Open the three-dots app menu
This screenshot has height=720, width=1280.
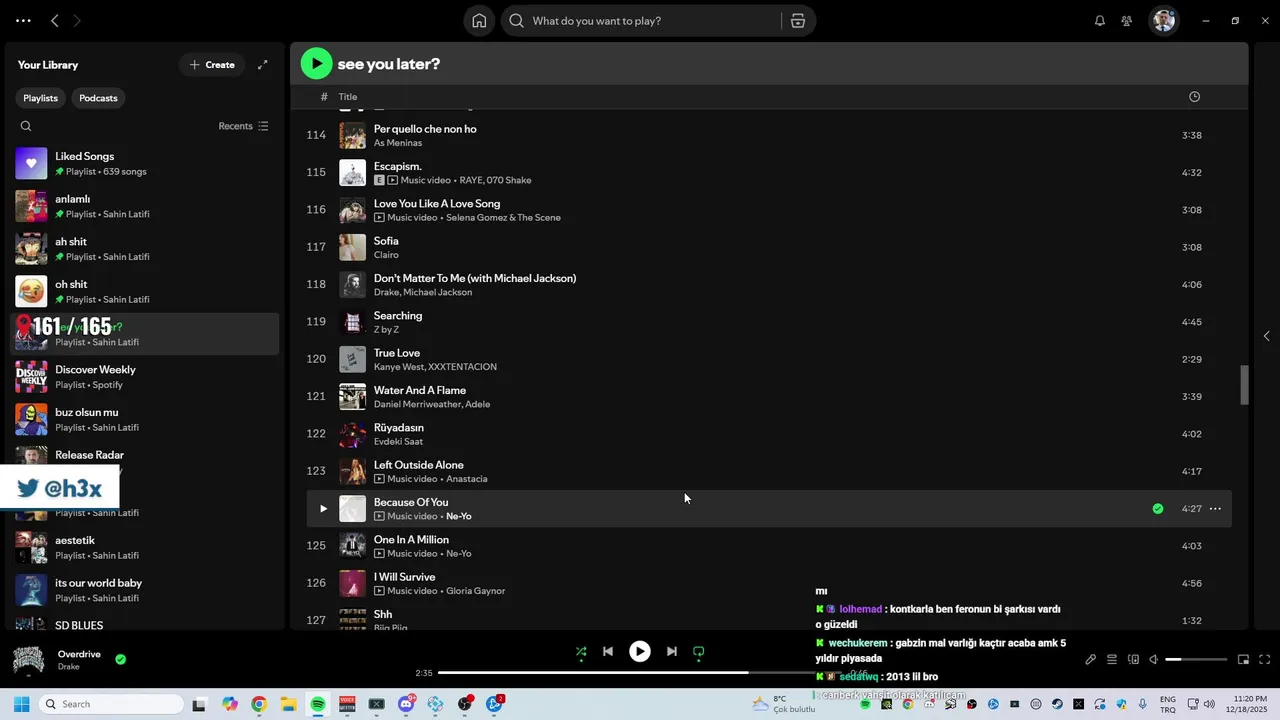(x=23, y=21)
